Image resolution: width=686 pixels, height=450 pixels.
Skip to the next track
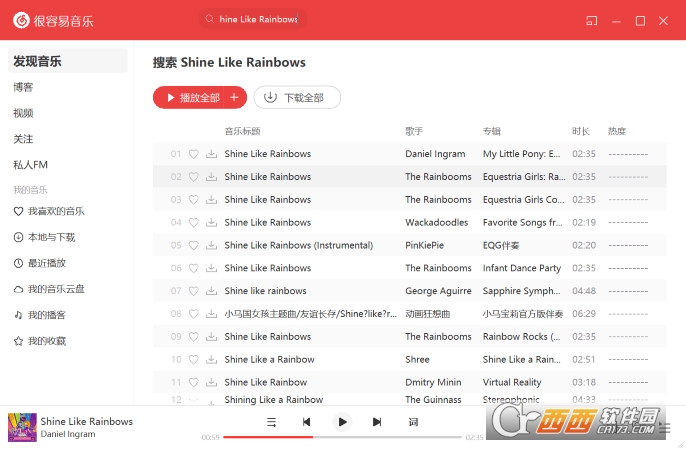[377, 422]
